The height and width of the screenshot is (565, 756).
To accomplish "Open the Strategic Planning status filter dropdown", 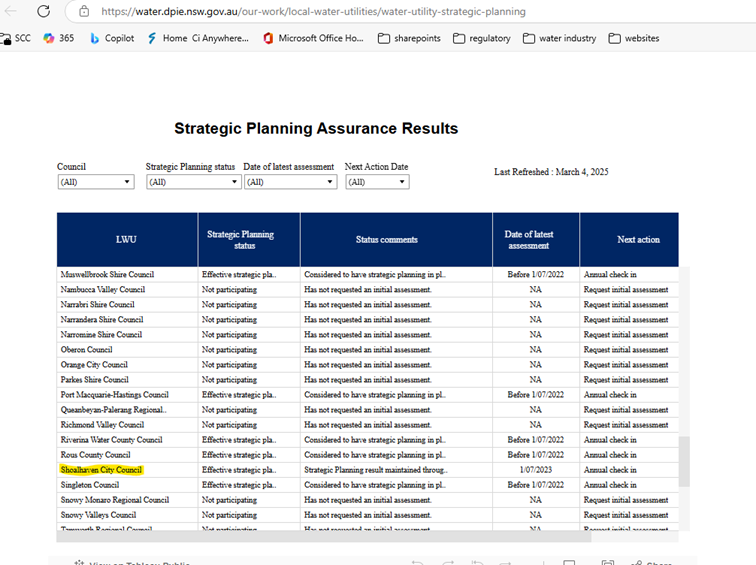I will (193, 182).
